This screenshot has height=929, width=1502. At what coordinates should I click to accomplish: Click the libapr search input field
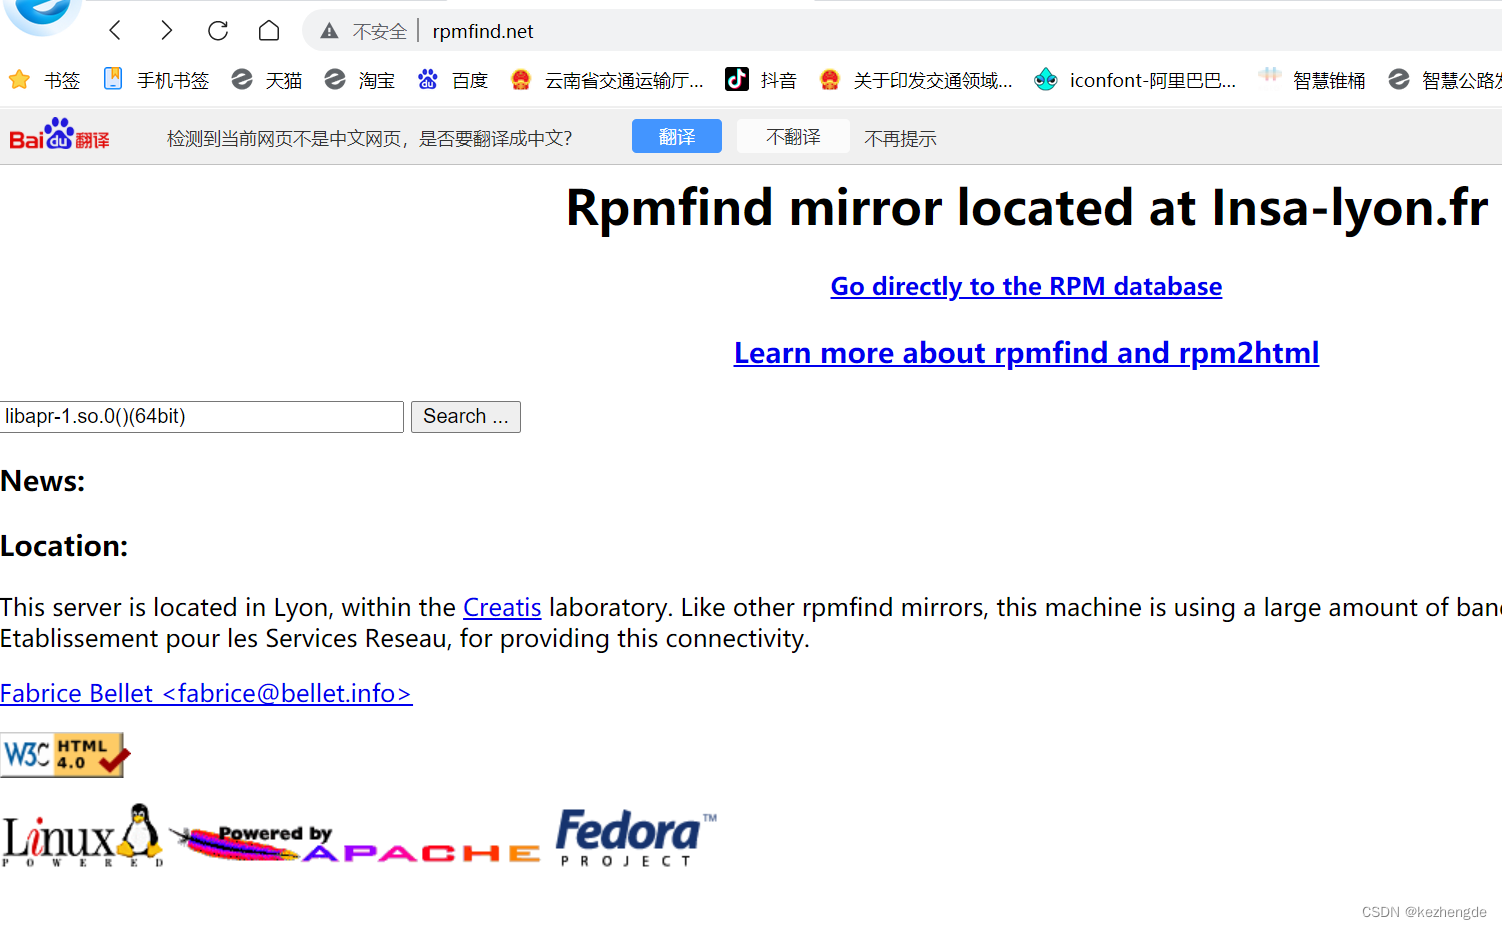[200, 417]
